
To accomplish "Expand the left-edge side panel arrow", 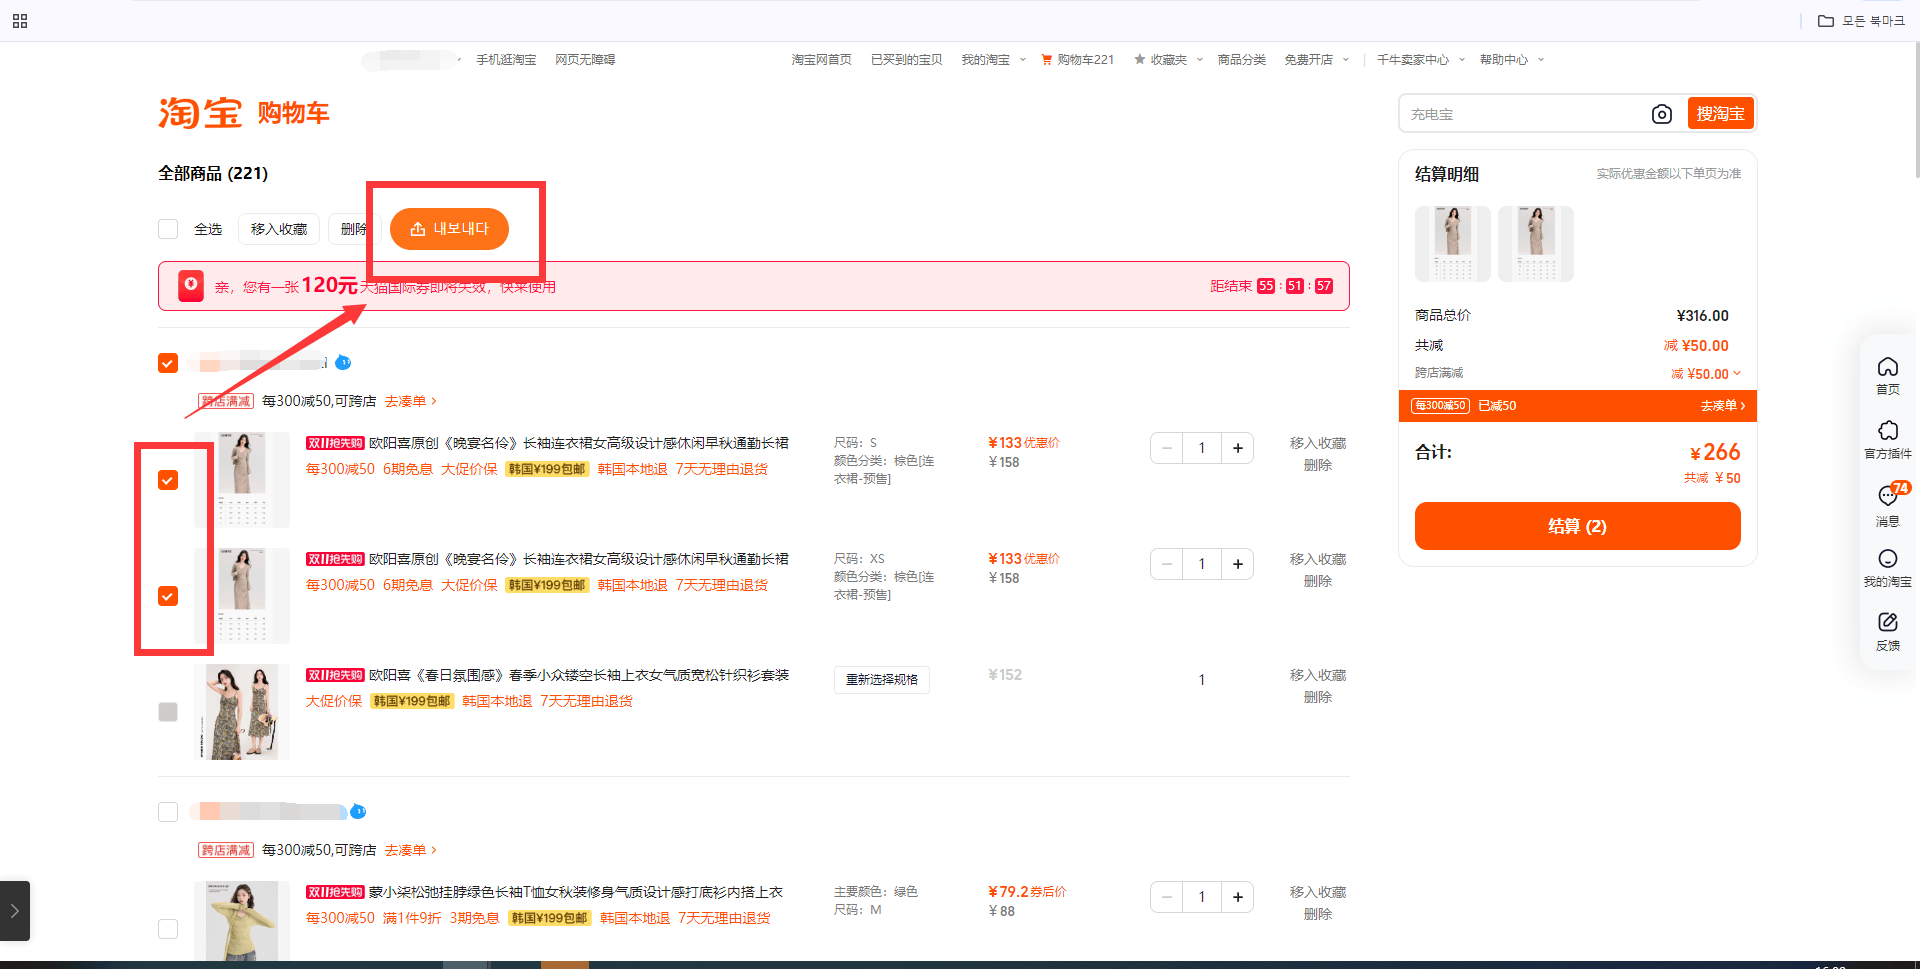I will pos(15,911).
